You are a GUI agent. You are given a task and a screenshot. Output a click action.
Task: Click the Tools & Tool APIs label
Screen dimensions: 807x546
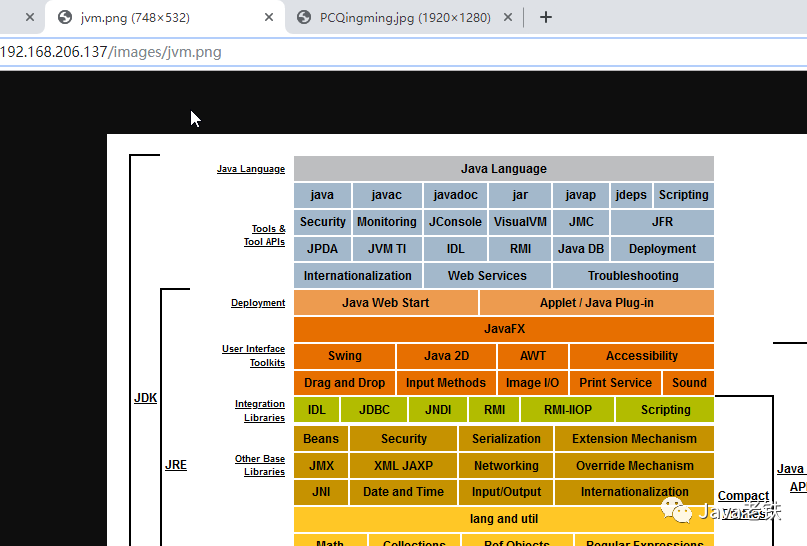tap(265, 235)
